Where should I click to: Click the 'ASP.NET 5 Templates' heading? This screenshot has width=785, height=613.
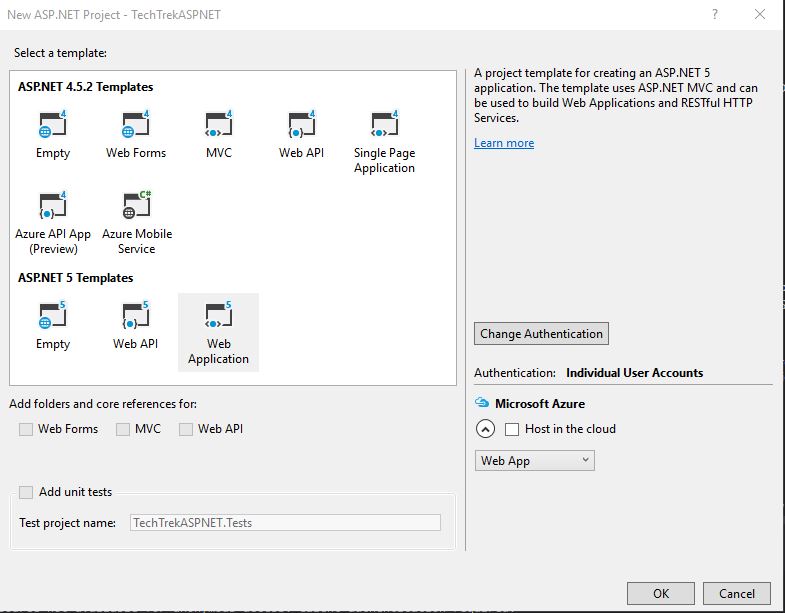point(76,277)
